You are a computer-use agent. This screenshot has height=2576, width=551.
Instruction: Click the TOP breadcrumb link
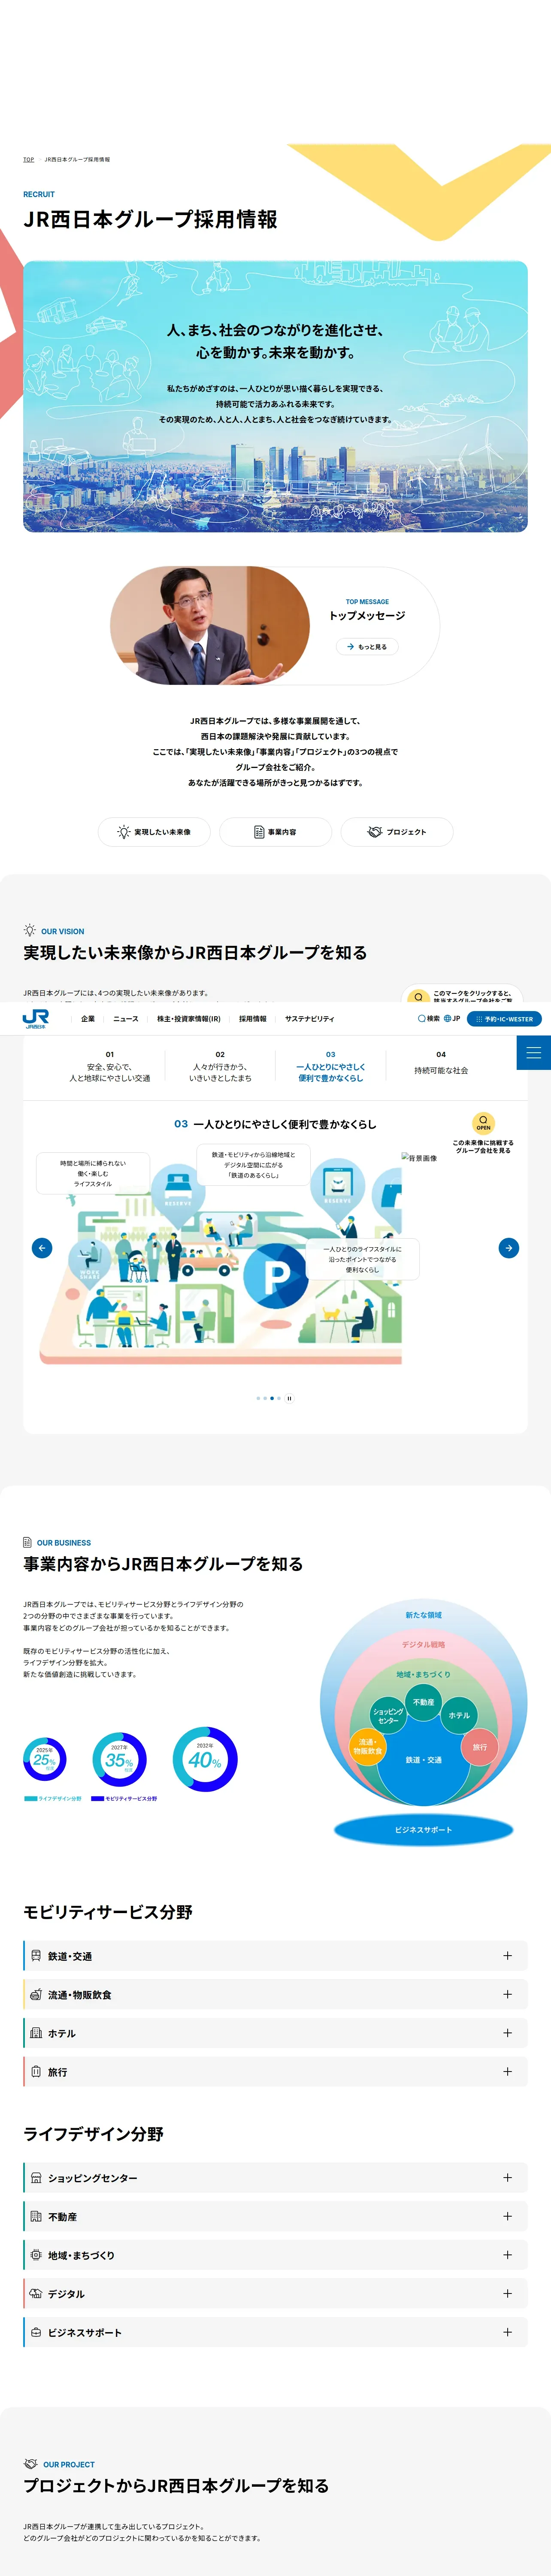tap(29, 159)
